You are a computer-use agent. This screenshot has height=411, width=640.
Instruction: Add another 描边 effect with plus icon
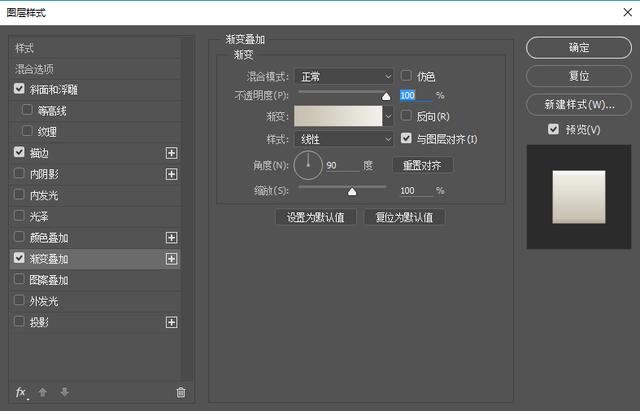coord(171,153)
